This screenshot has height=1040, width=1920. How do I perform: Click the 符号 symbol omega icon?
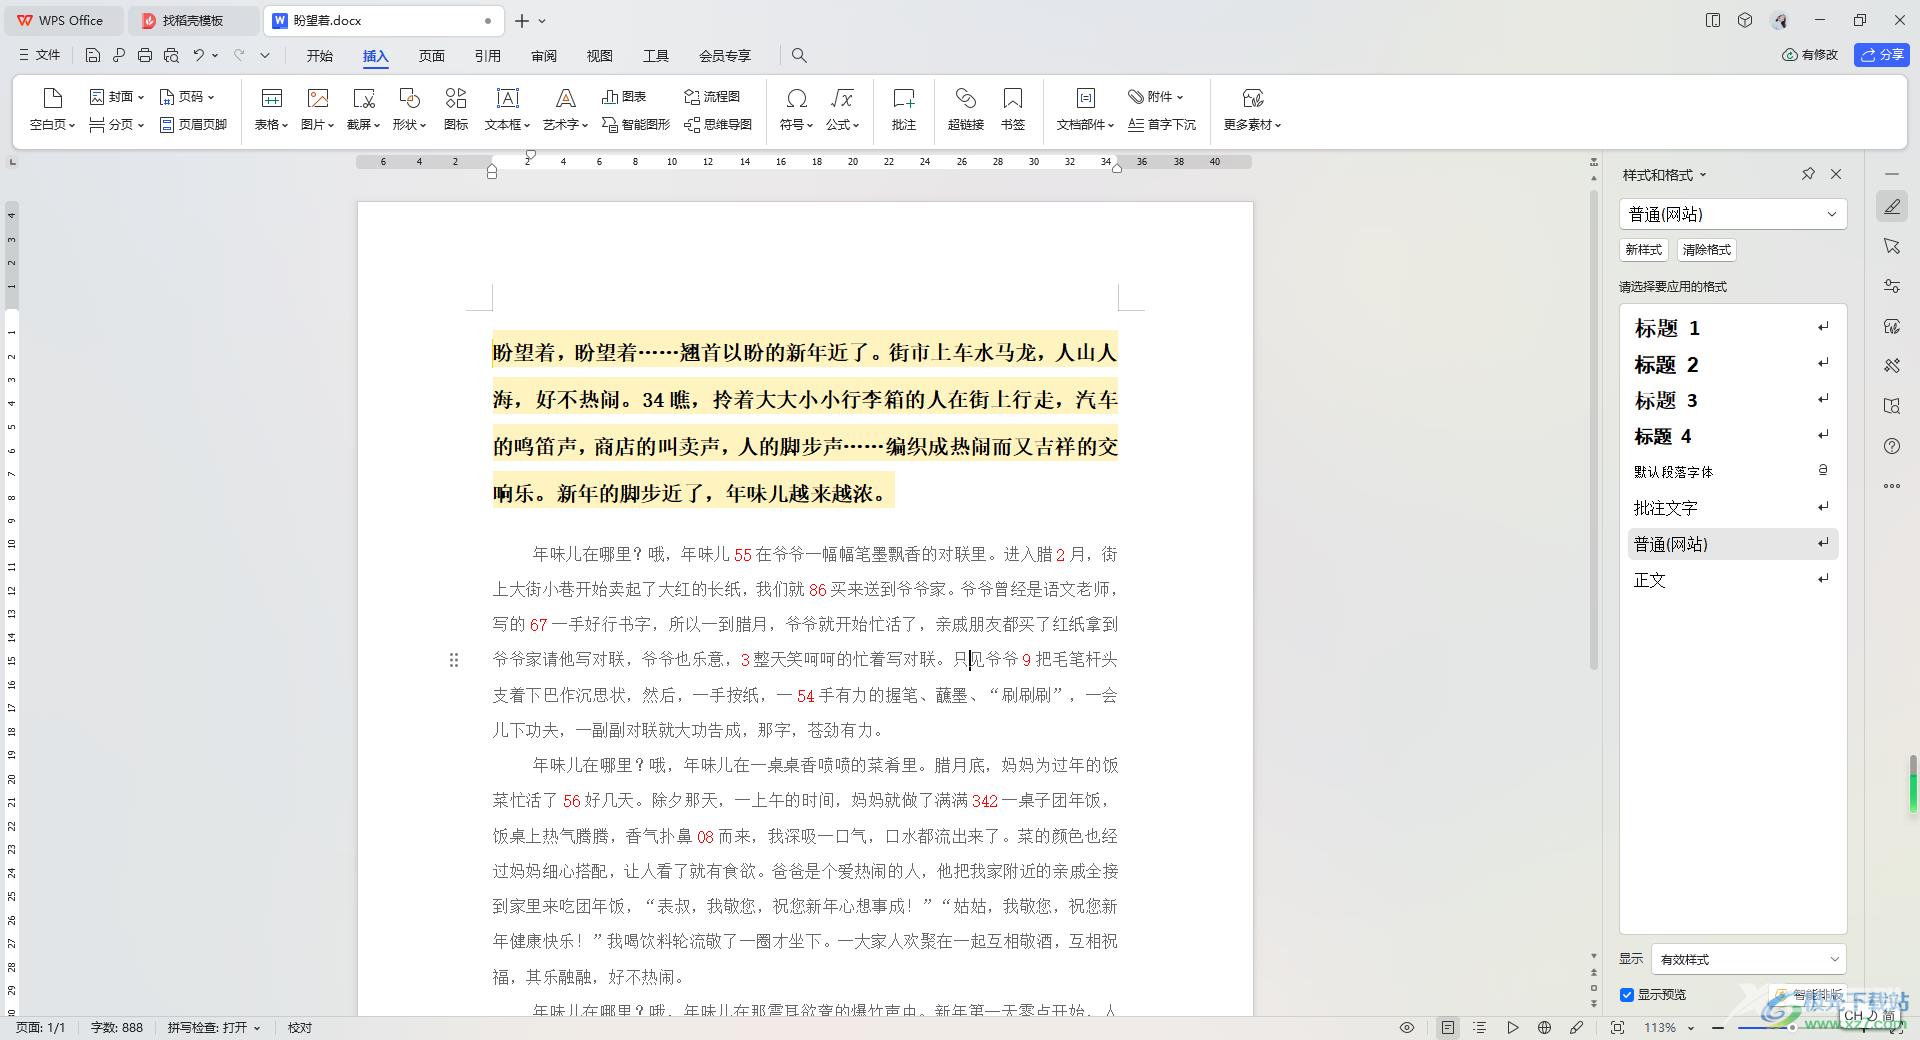797,98
